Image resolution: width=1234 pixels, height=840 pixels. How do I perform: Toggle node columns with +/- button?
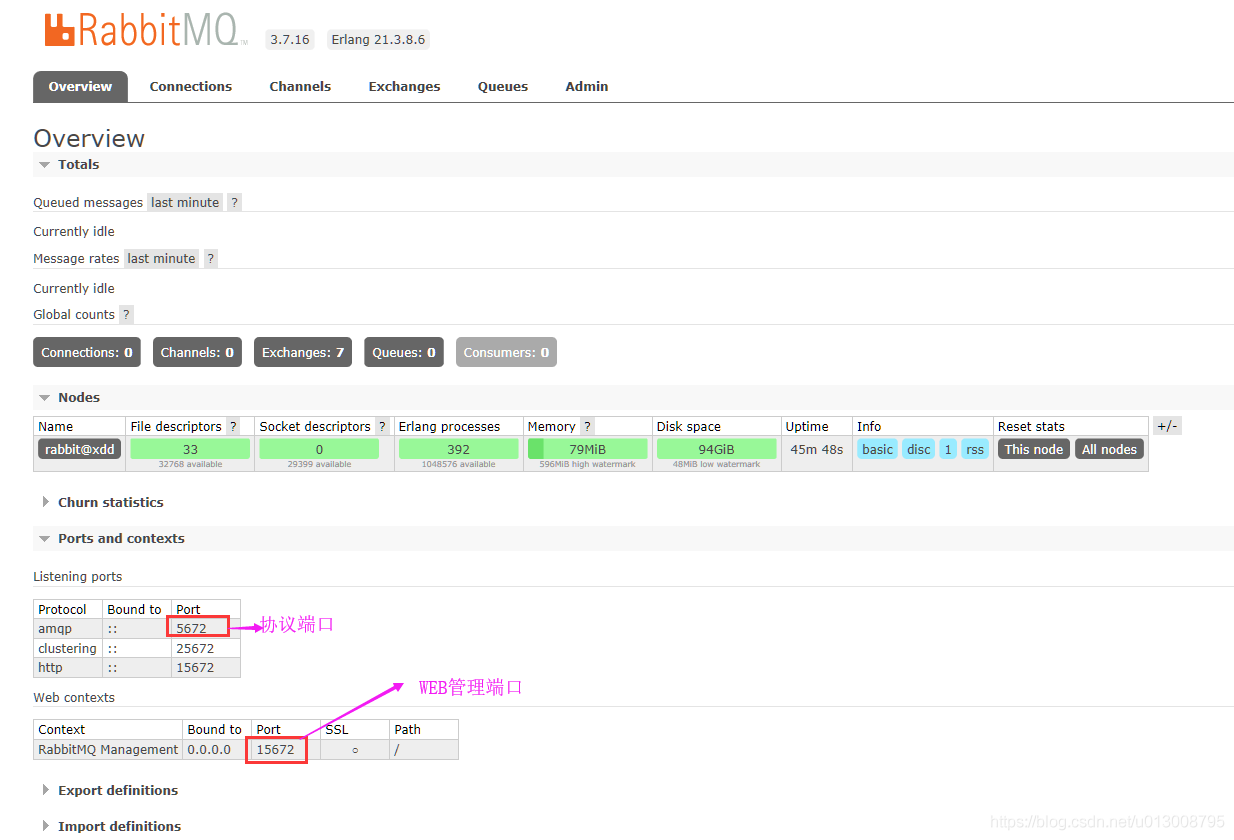(1167, 426)
